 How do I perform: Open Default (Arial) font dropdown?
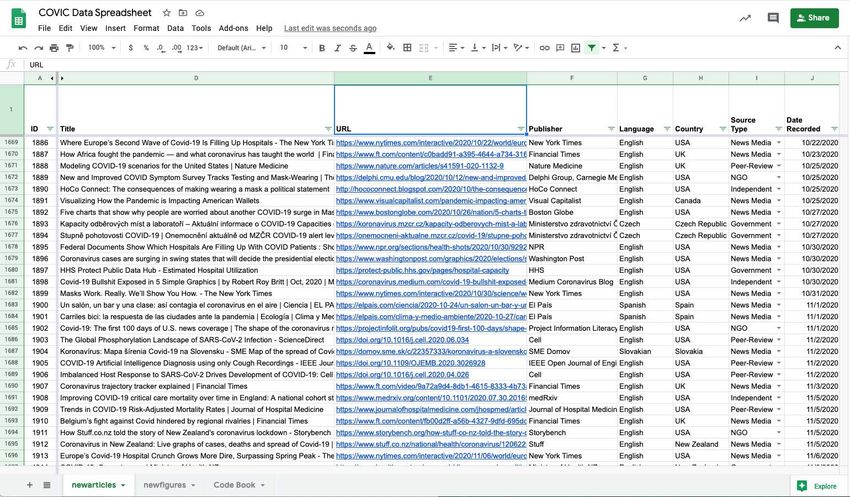(x=241, y=48)
